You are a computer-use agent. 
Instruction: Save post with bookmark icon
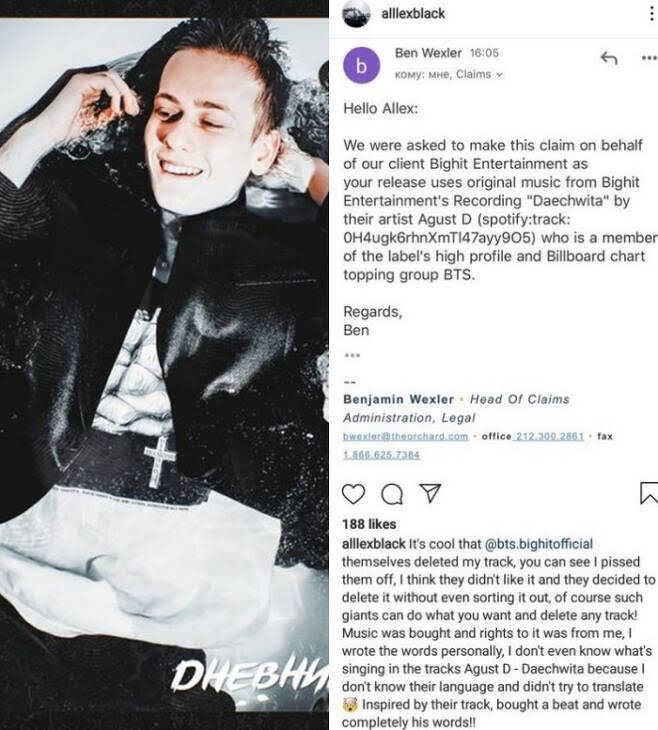click(649, 493)
